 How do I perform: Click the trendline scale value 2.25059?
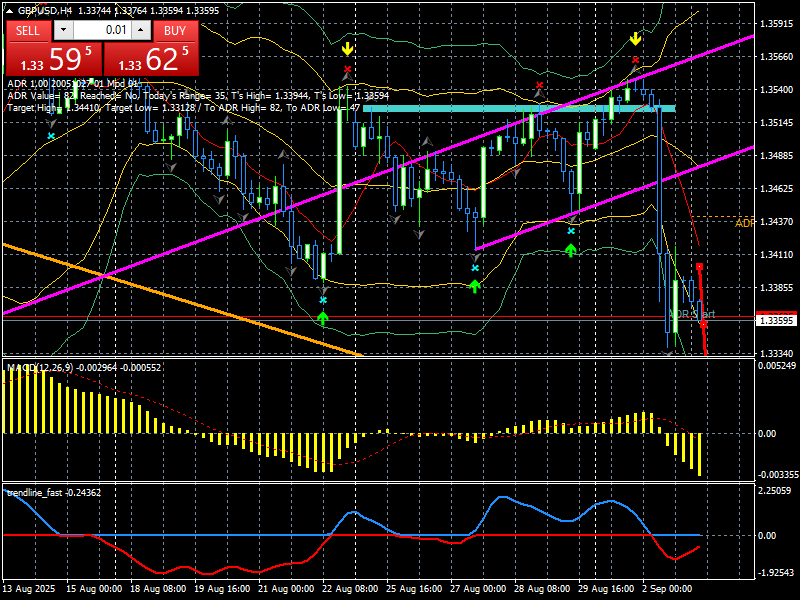[x=776, y=491]
